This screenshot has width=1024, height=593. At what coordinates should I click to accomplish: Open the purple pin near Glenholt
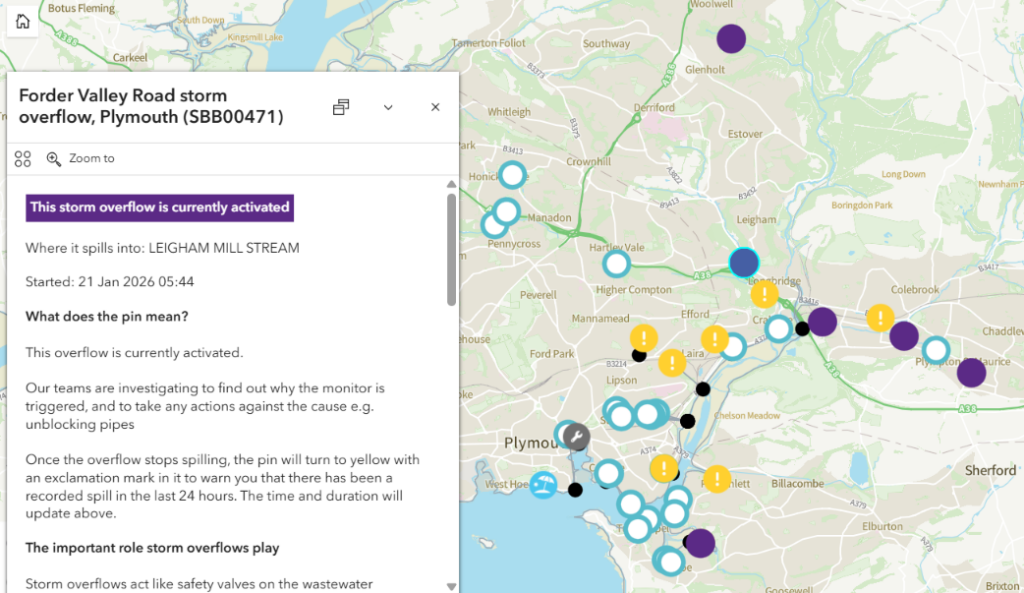732,39
